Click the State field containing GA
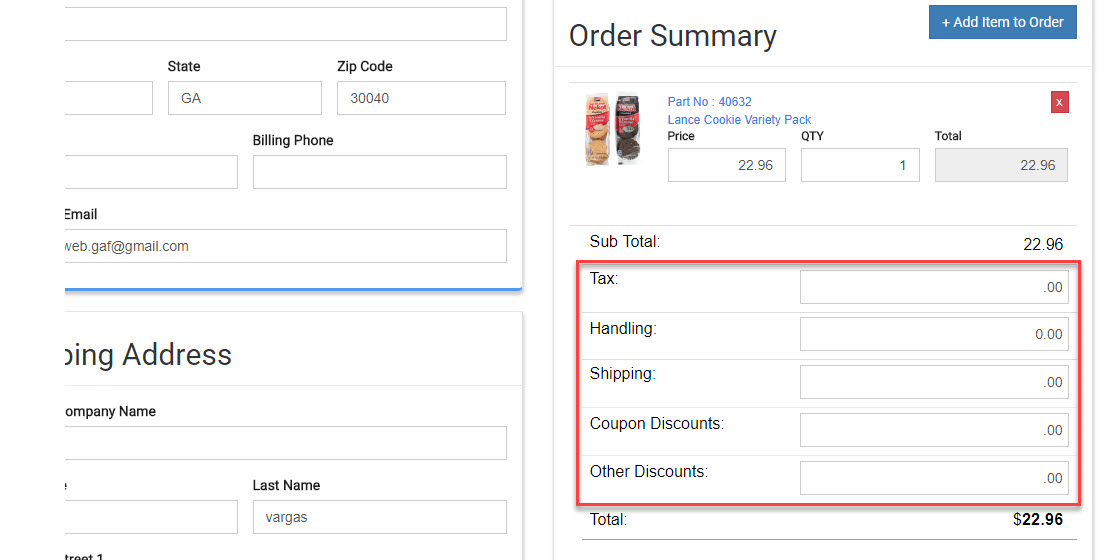 (244, 98)
